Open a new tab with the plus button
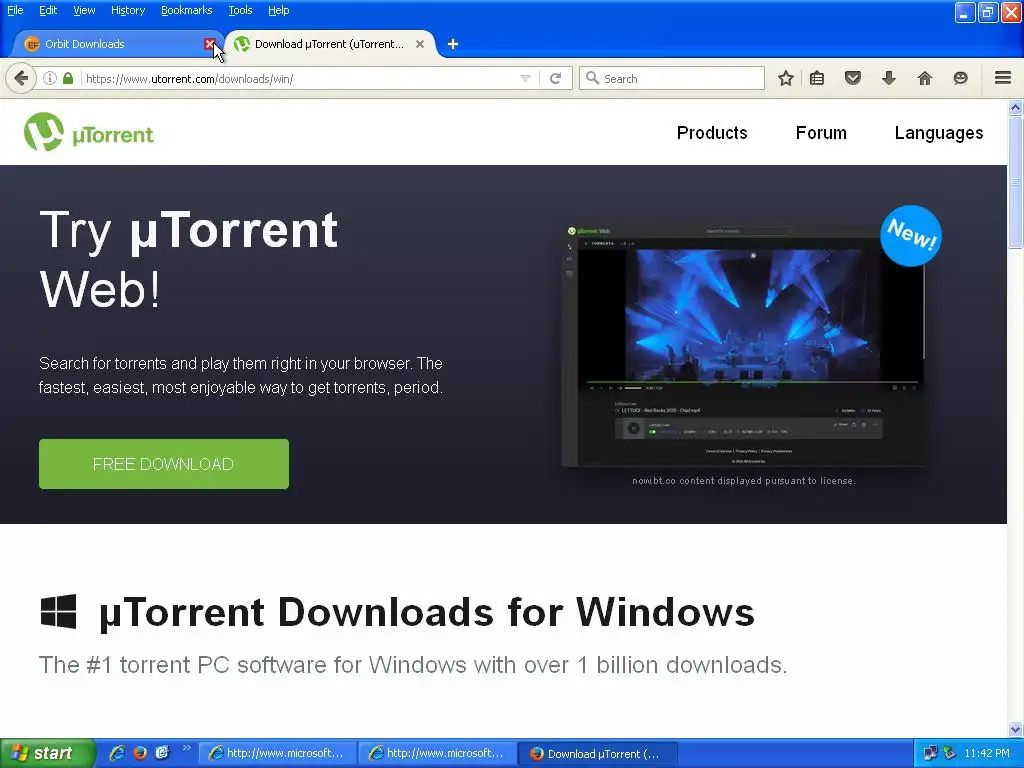The height and width of the screenshot is (768, 1024). tap(453, 44)
